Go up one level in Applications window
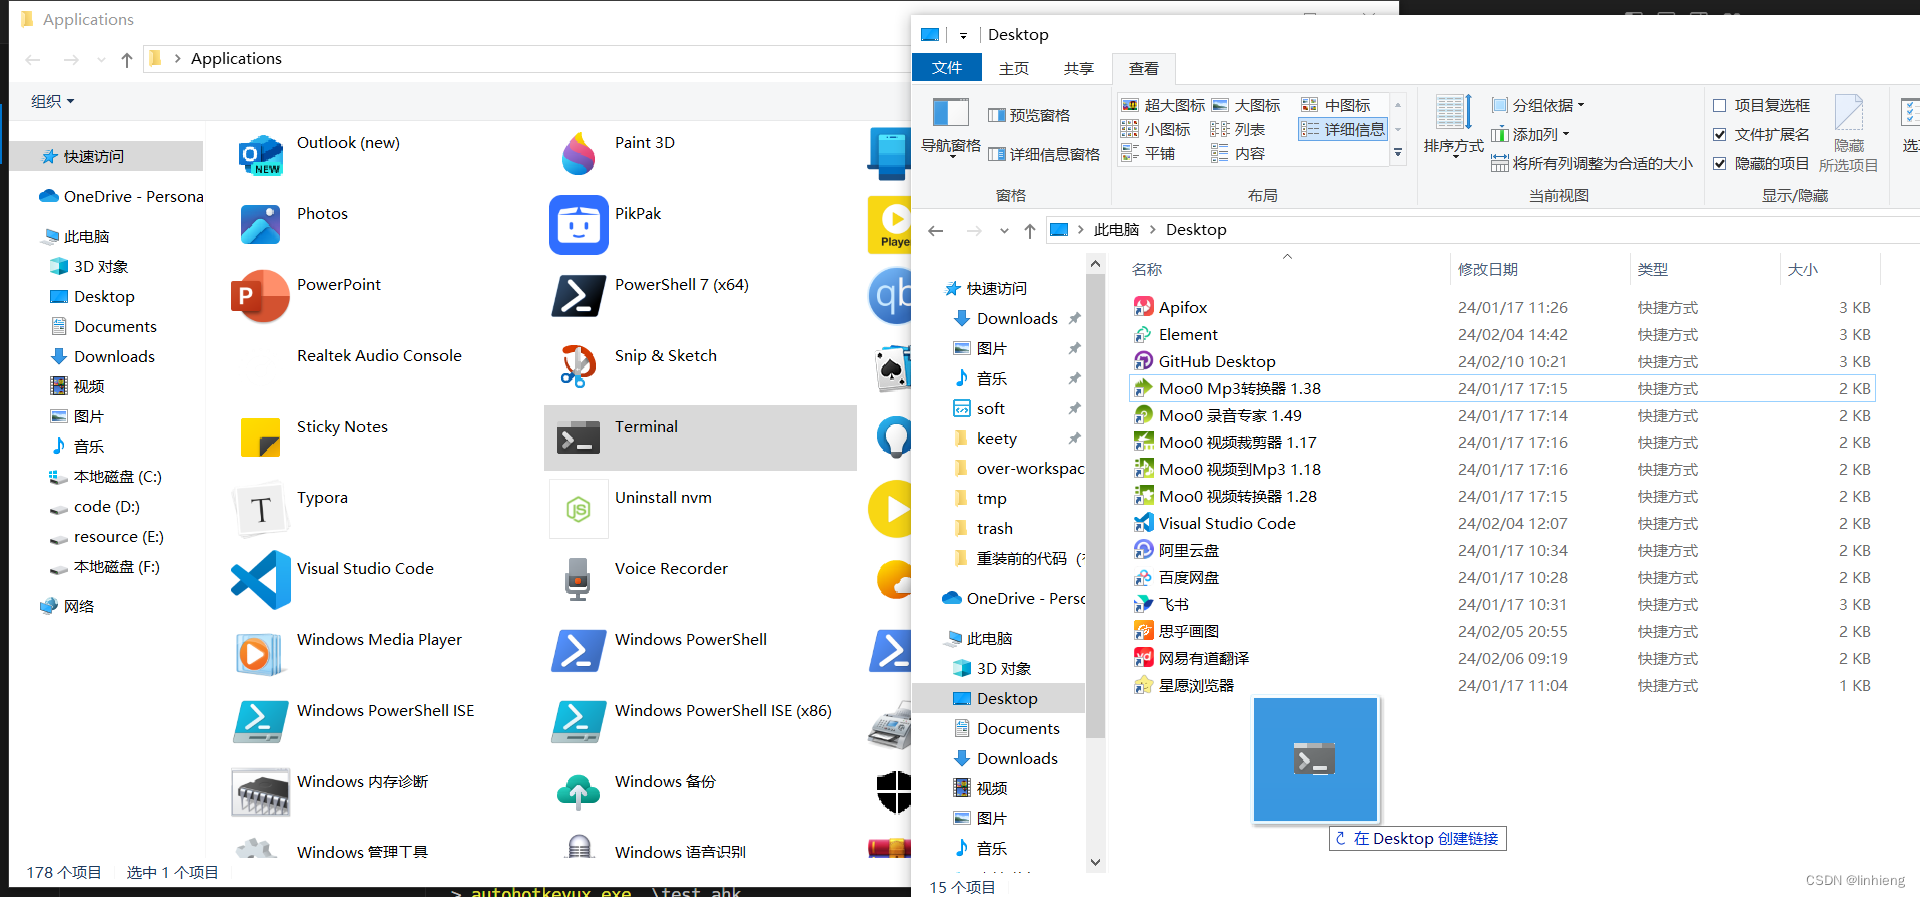Image resolution: width=1920 pixels, height=897 pixels. pyautogui.click(x=127, y=60)
